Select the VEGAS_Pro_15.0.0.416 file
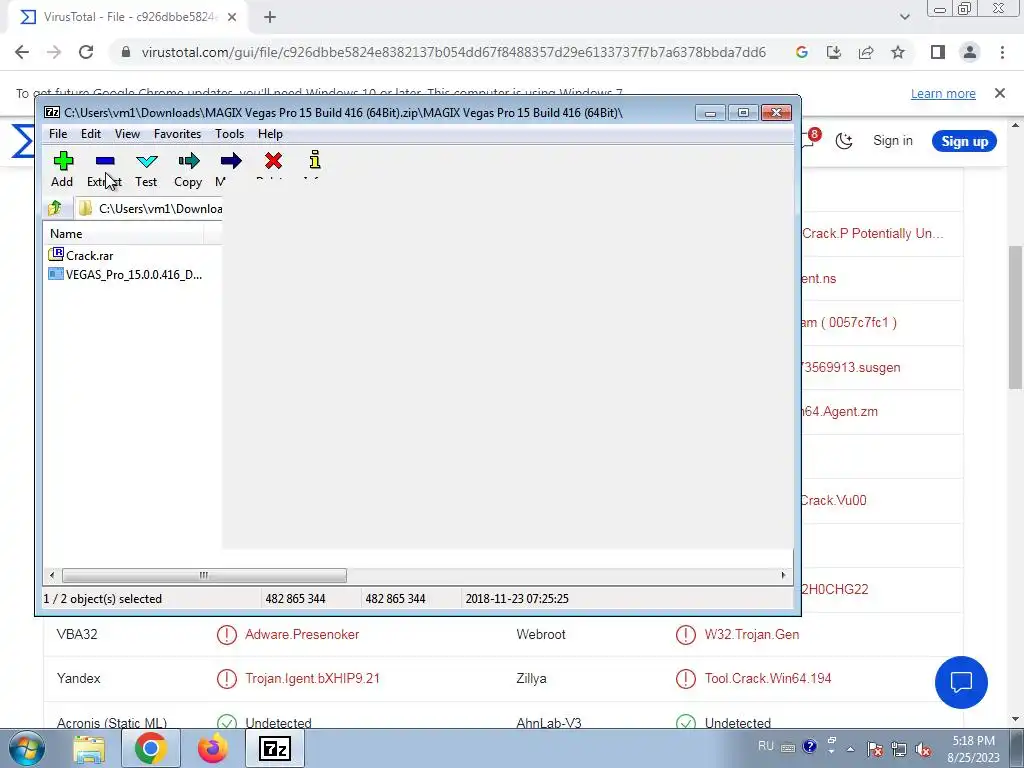Viewport: 1024px width, 768px height. 125,274
